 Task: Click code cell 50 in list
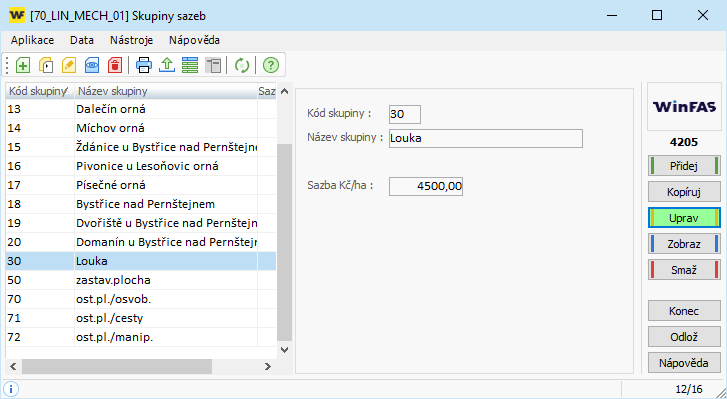40,280
